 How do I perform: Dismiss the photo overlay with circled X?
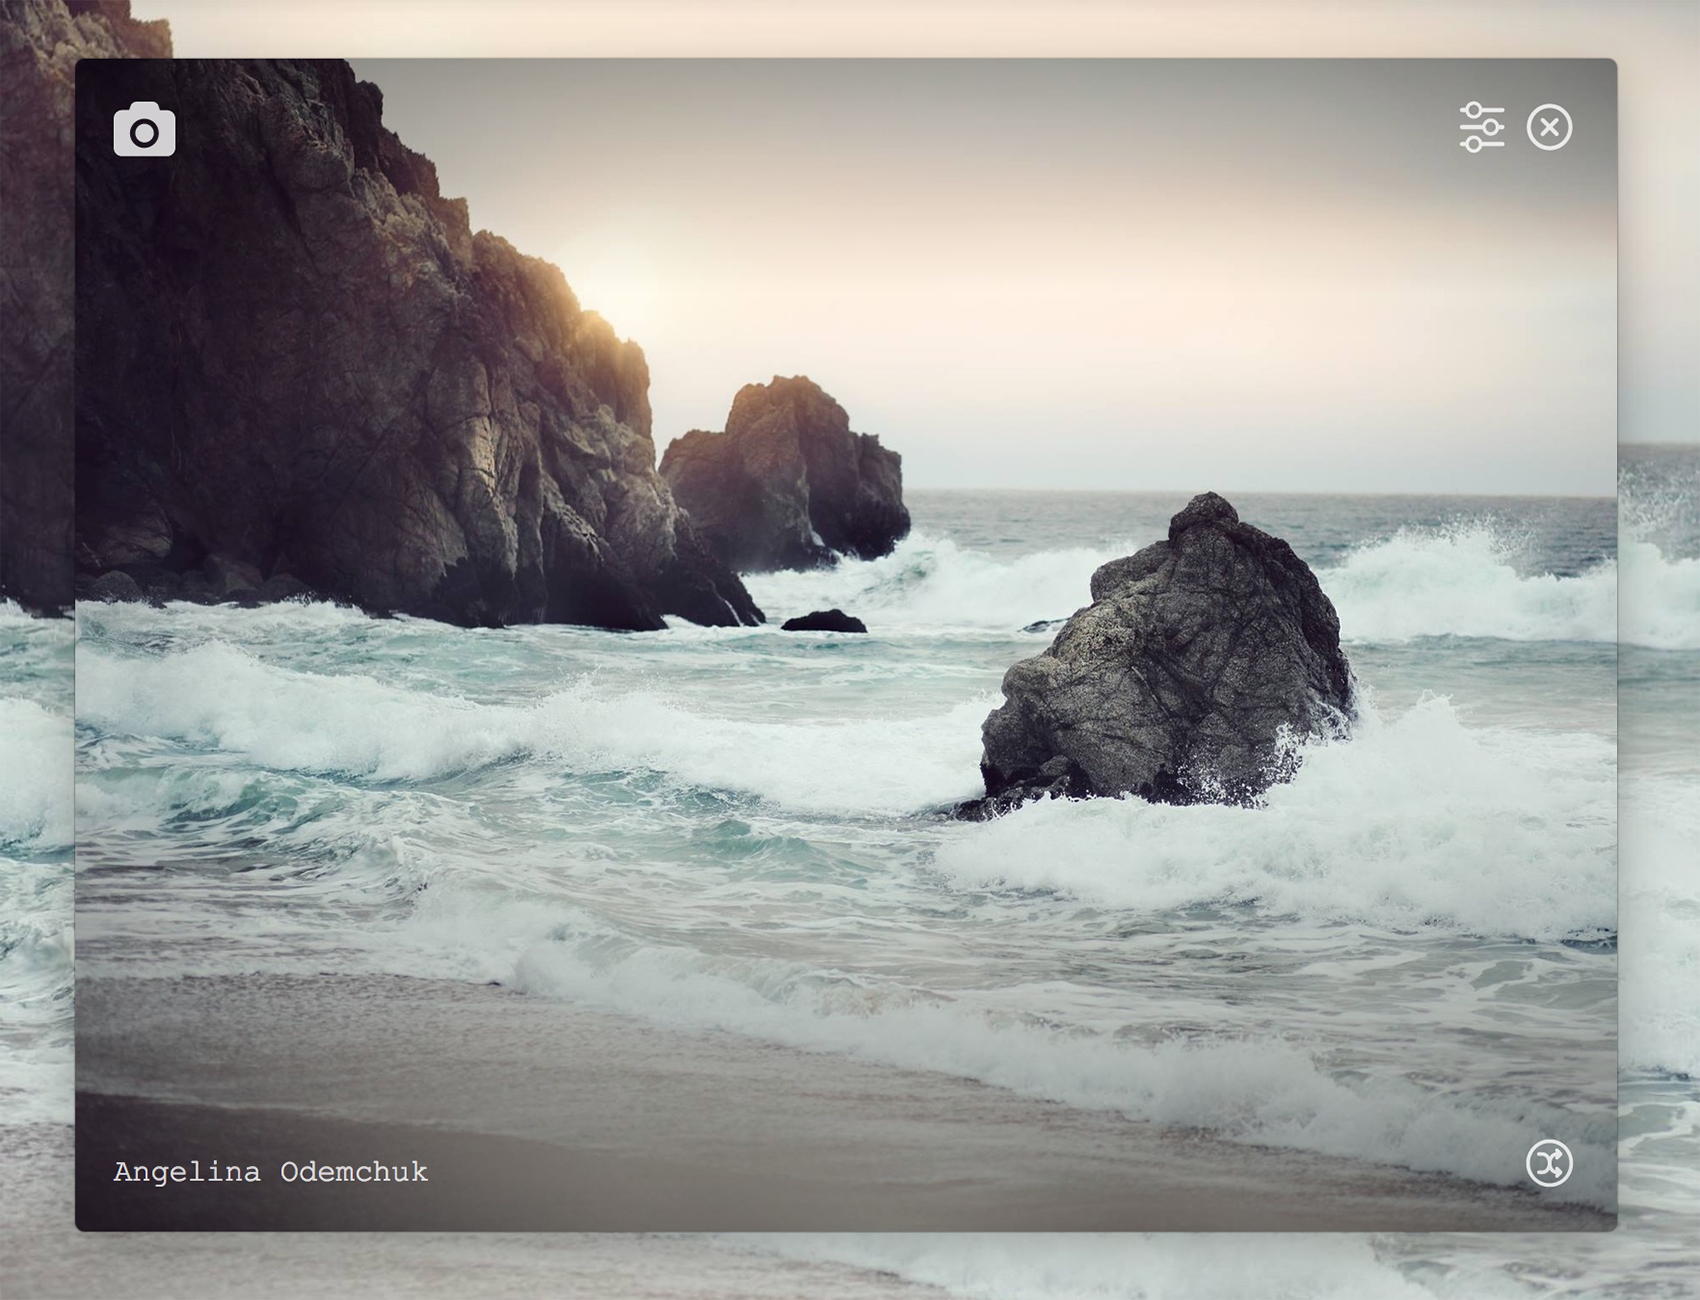pyautogui.click(x=1552, y=128)
